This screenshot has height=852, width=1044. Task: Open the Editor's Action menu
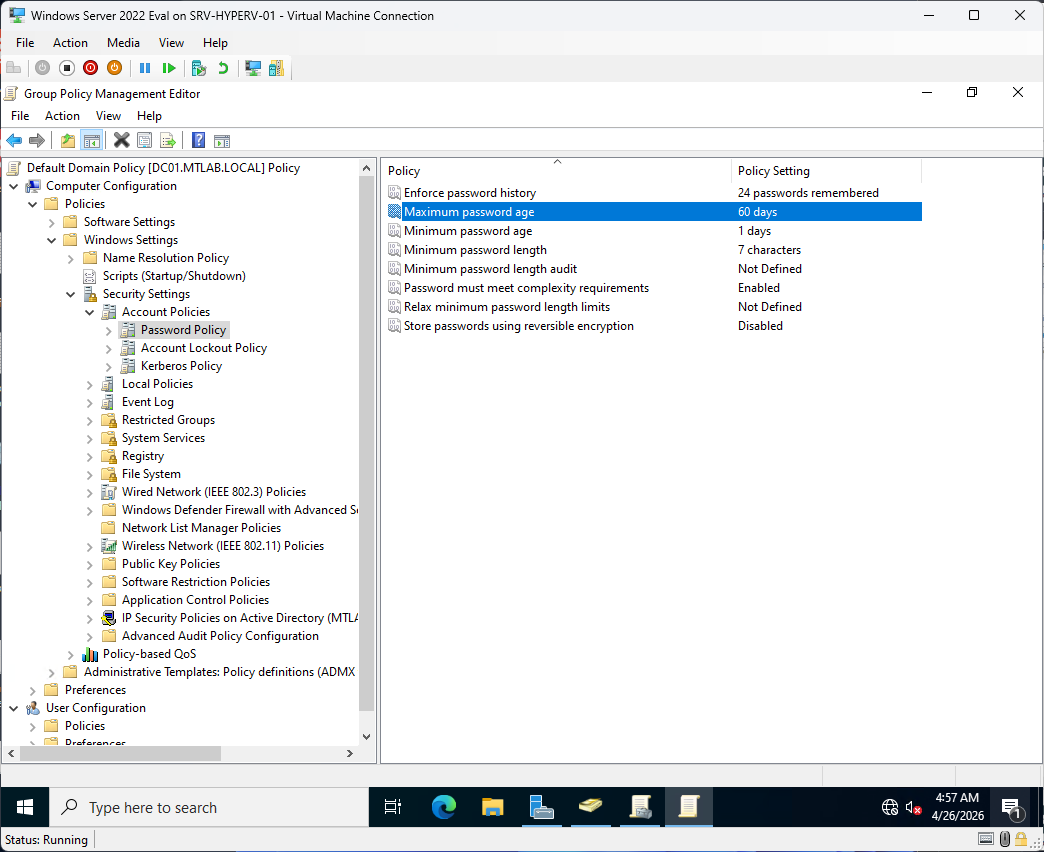[62, 116]
